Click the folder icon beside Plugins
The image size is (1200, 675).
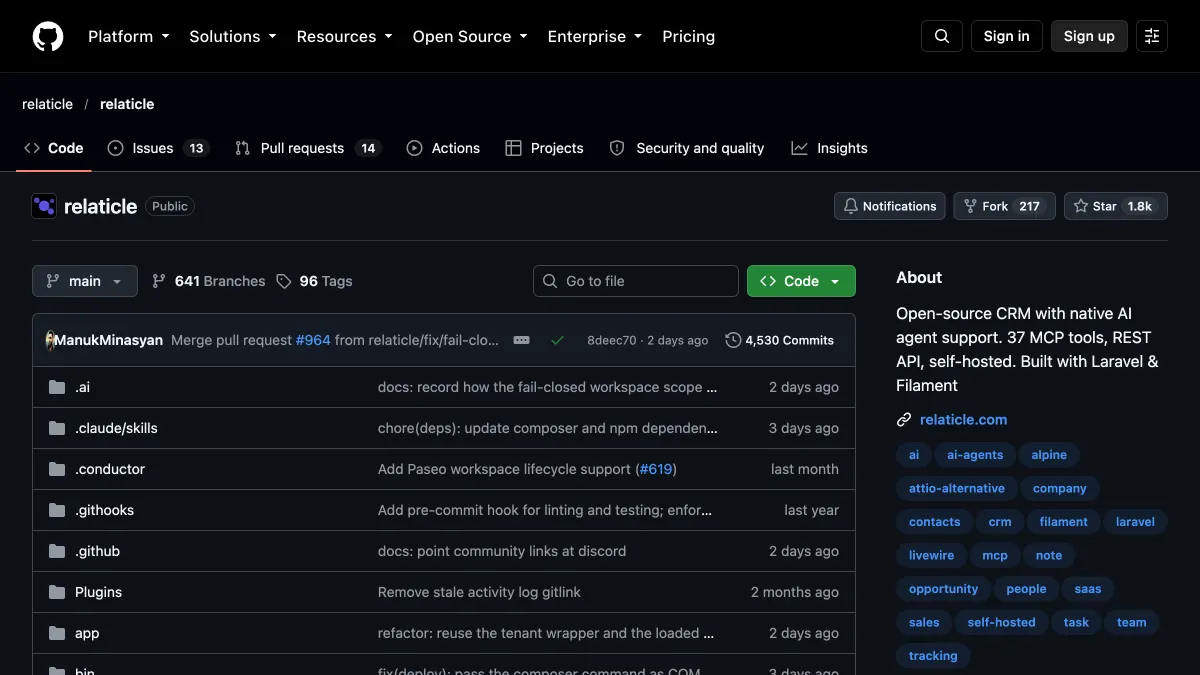pos(57,592)
